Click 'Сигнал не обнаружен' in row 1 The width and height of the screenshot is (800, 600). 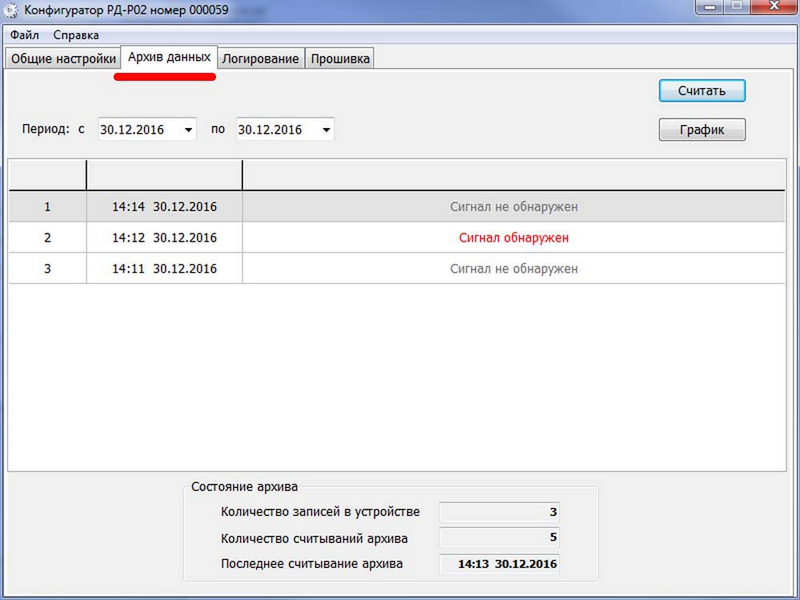[x=514, y=207]
